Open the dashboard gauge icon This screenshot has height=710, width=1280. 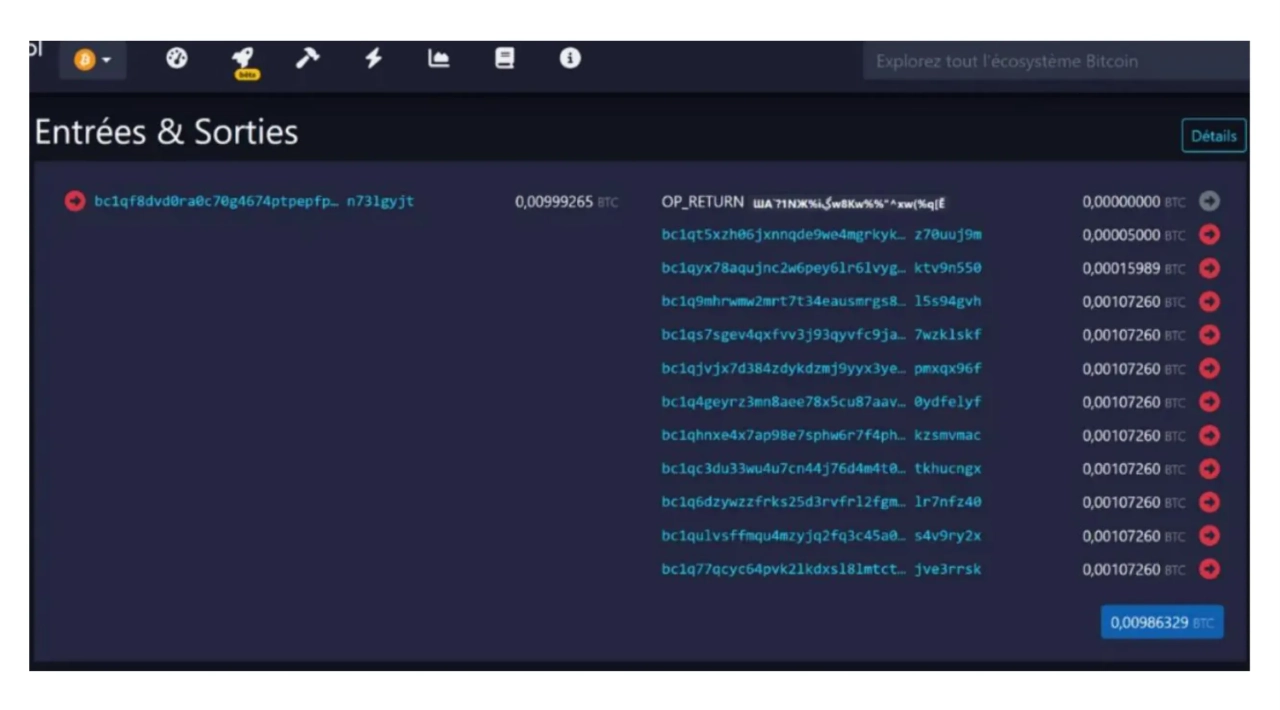[x=177, y=59]
